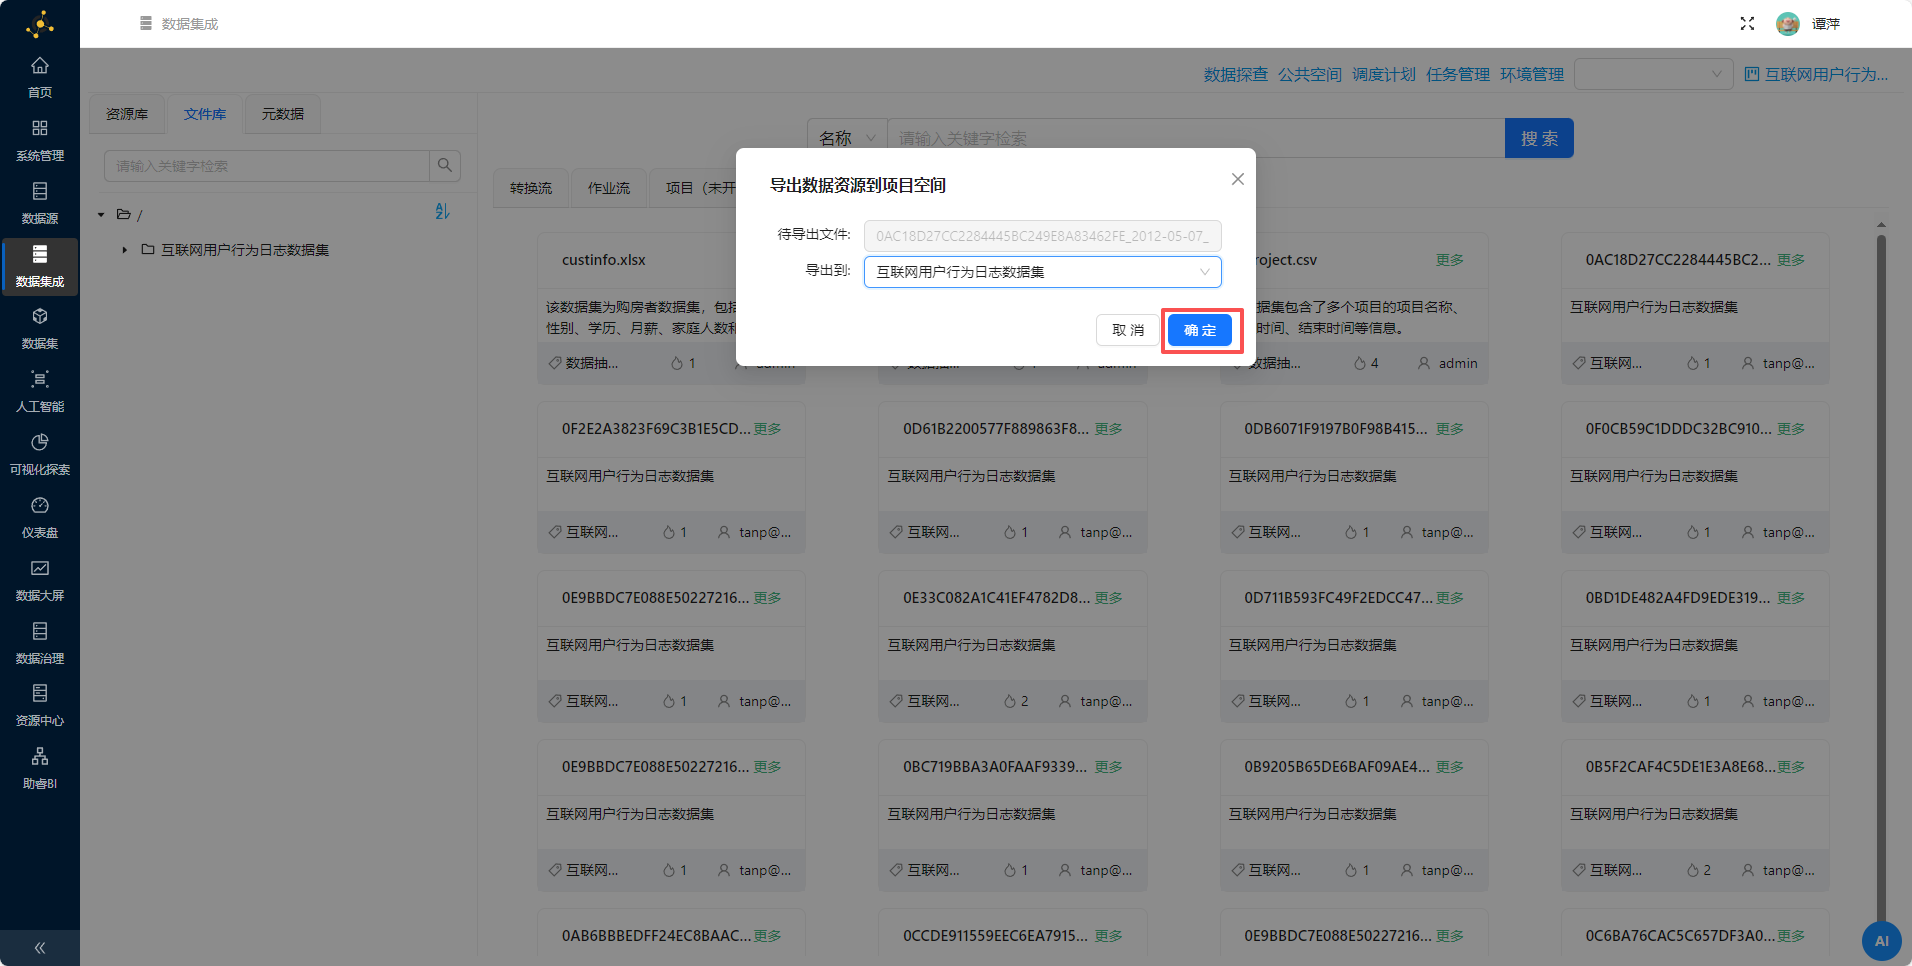This screenshot has height=966, width=1912.
Task: Open the 互联网用户行为... project link at top right
Action: point(1816,74)
